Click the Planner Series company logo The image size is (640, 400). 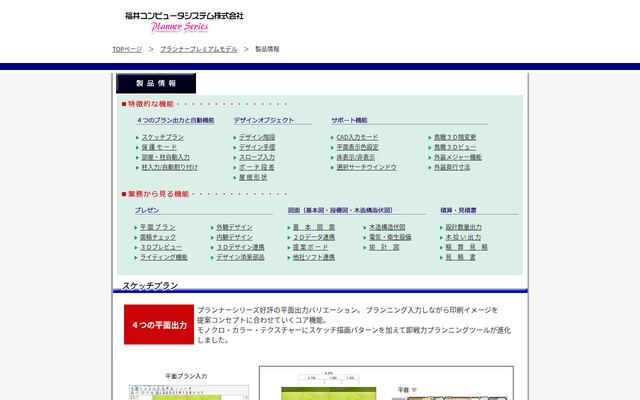pos(184,22)
